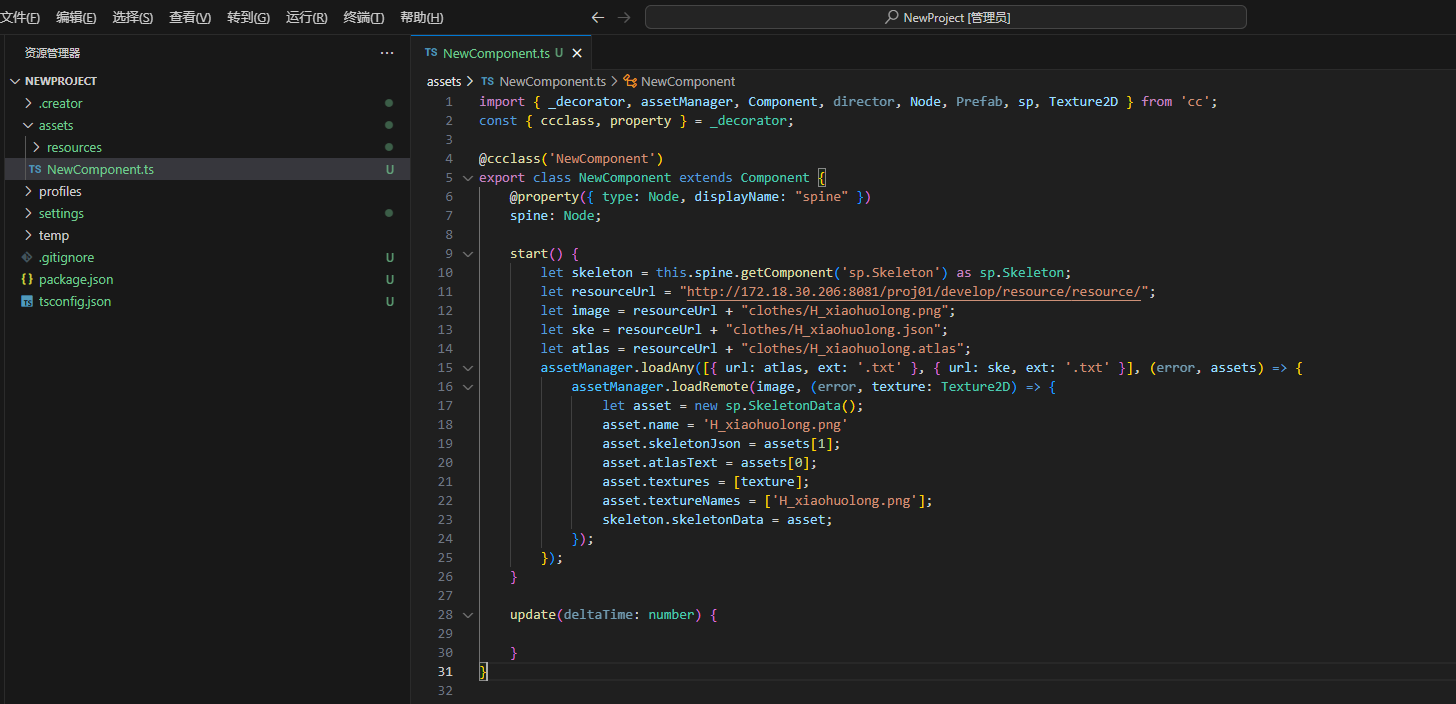Fold the start method at line 9
The height and width of the screenshot is (704, 1456).
tap(467, 254)
